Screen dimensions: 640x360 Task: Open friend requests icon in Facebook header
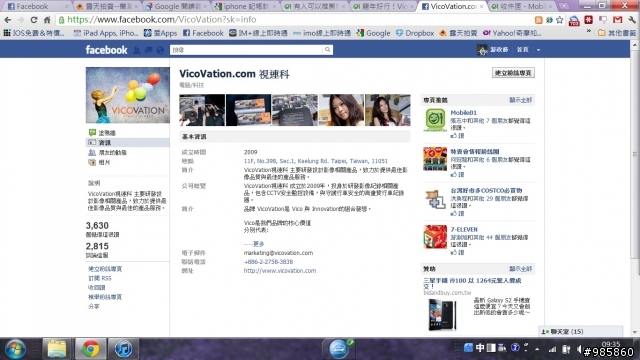click(137, 50)
